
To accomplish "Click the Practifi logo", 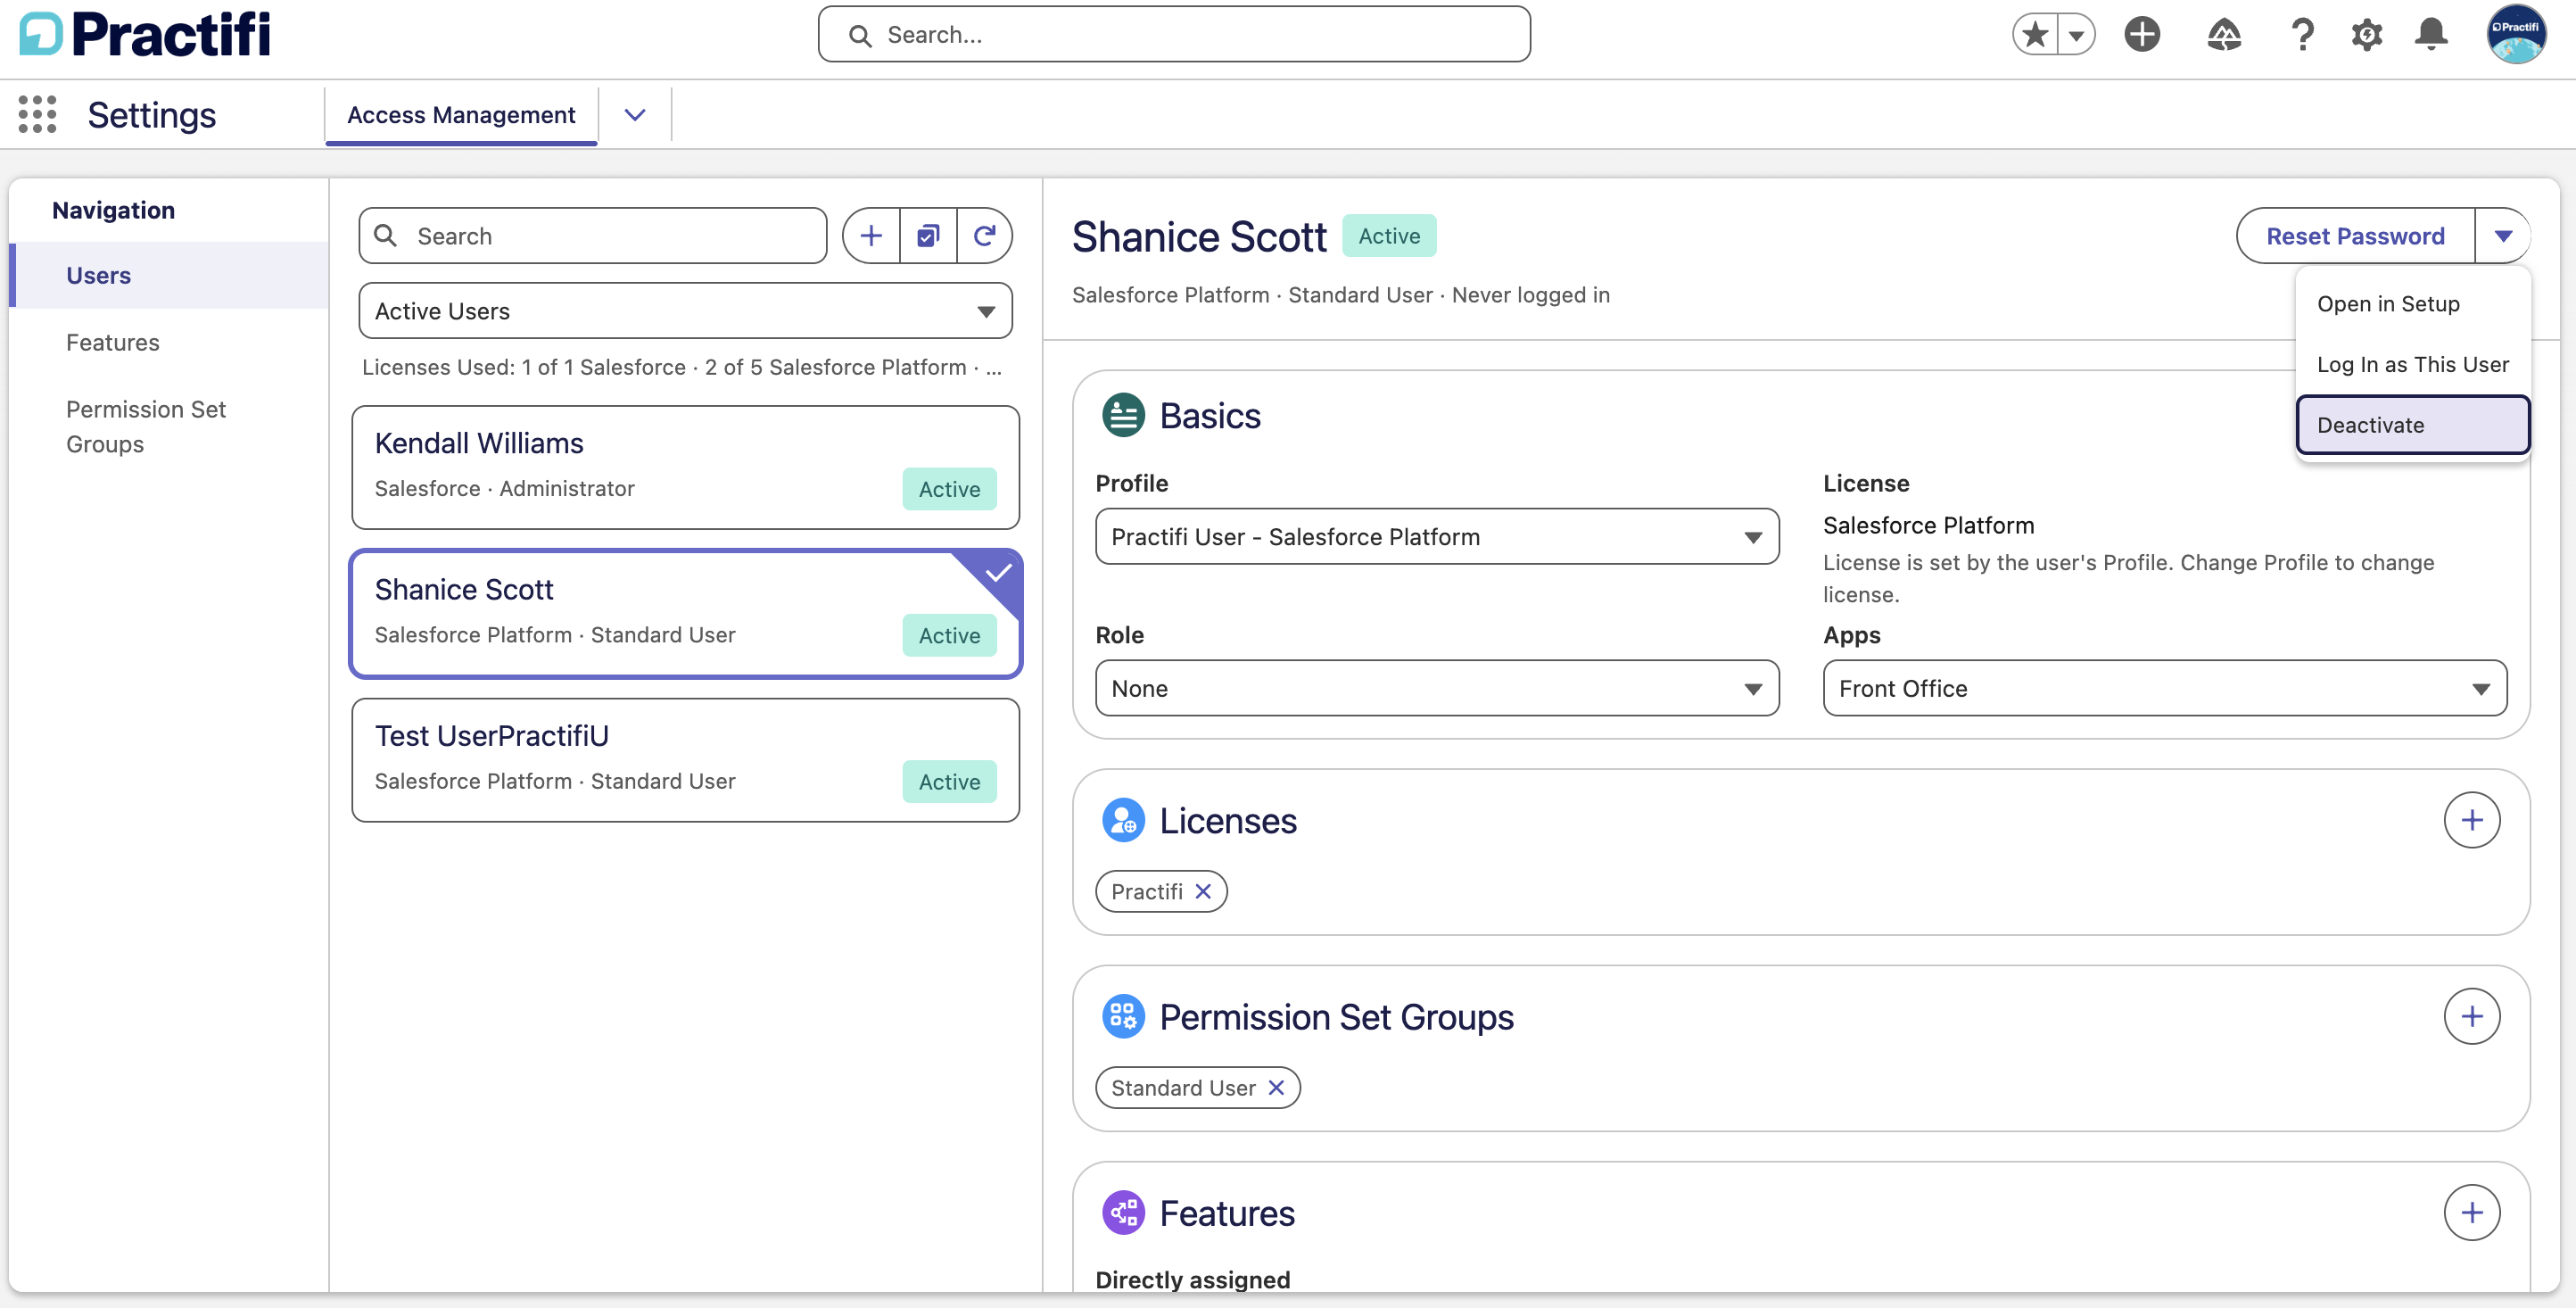I will 145,34.
